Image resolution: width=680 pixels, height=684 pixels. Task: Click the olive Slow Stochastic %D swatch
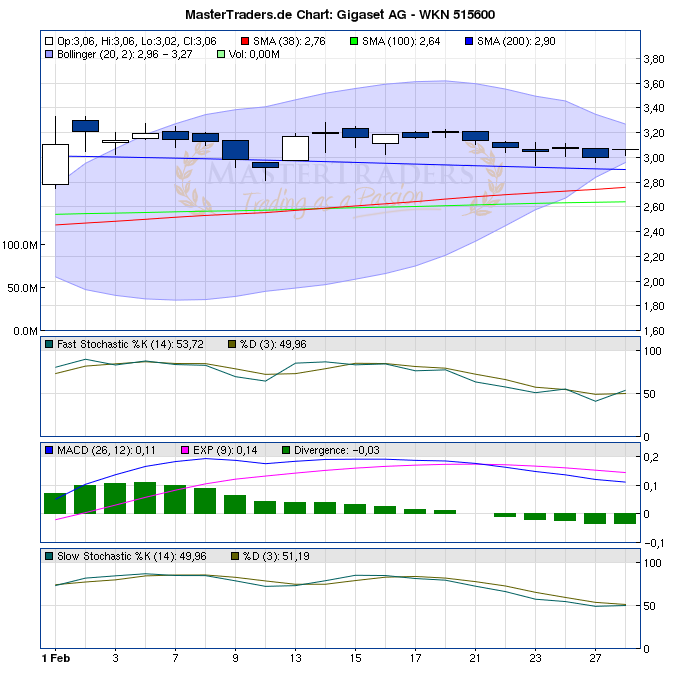click(235, 556)
